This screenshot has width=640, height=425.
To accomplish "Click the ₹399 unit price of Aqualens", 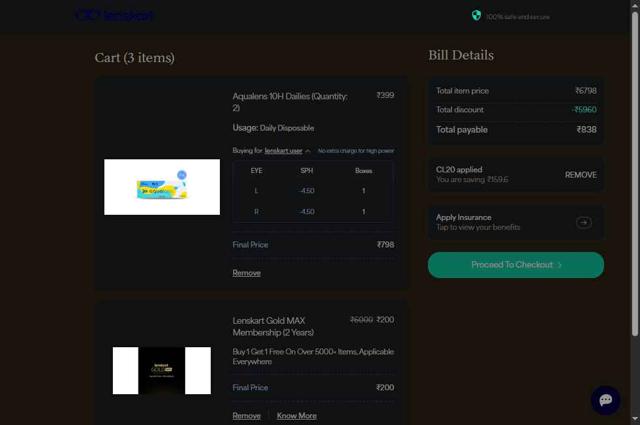I will point(385,95).
